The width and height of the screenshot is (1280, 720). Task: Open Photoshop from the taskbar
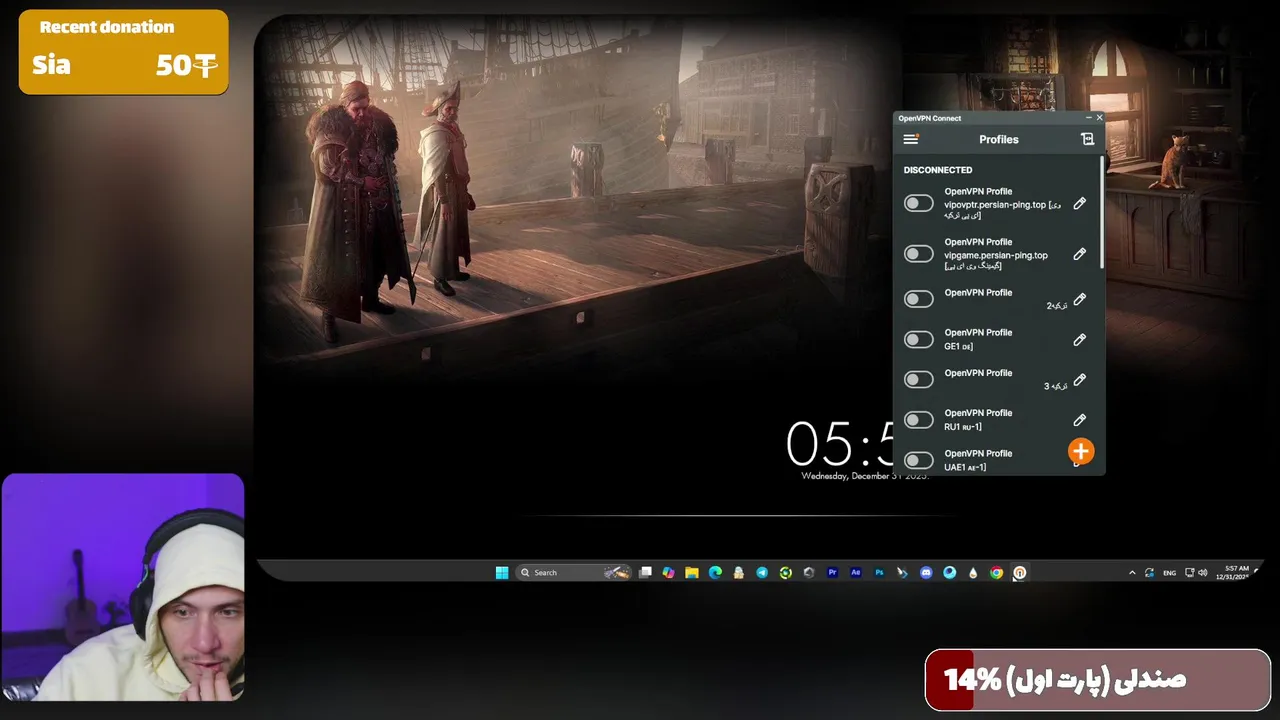(879, 573)
